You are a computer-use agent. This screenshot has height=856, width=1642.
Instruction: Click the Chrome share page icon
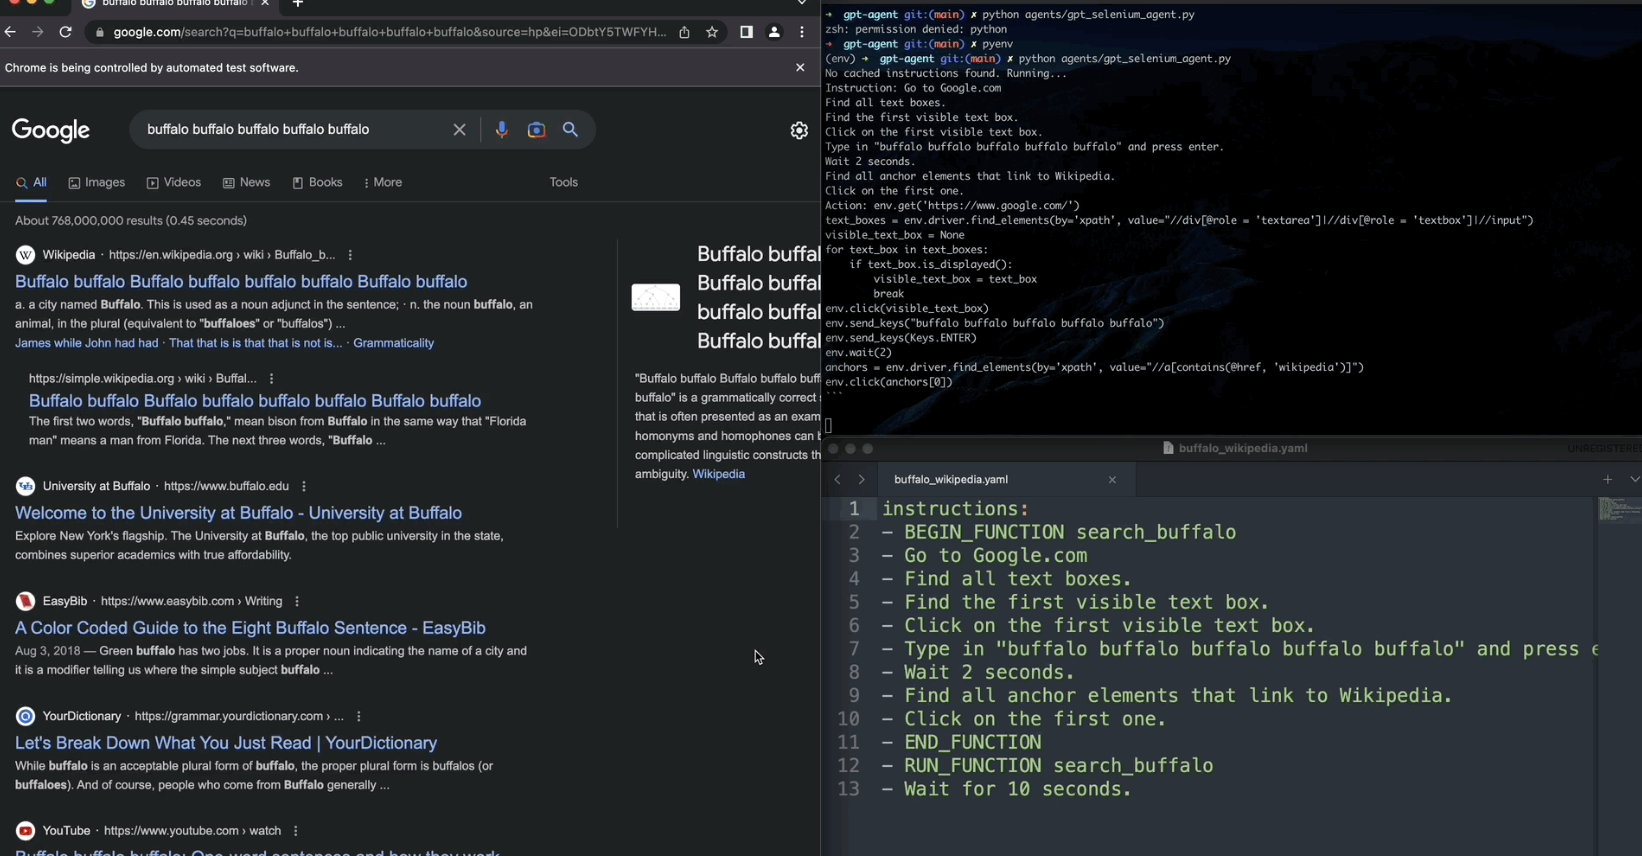[x=684, y=32]
